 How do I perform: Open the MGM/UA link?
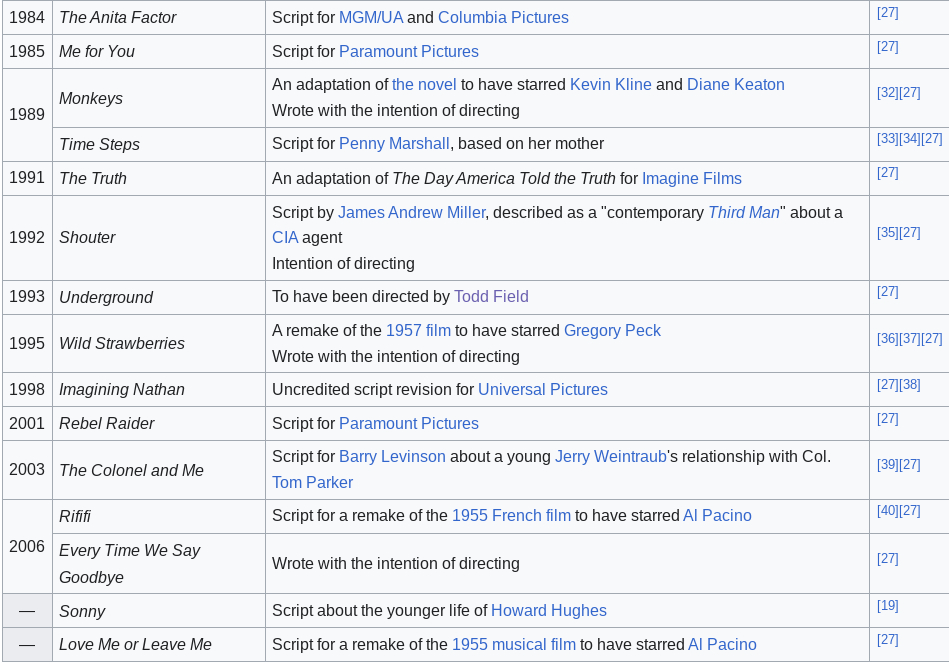click(x=371, y=18)
